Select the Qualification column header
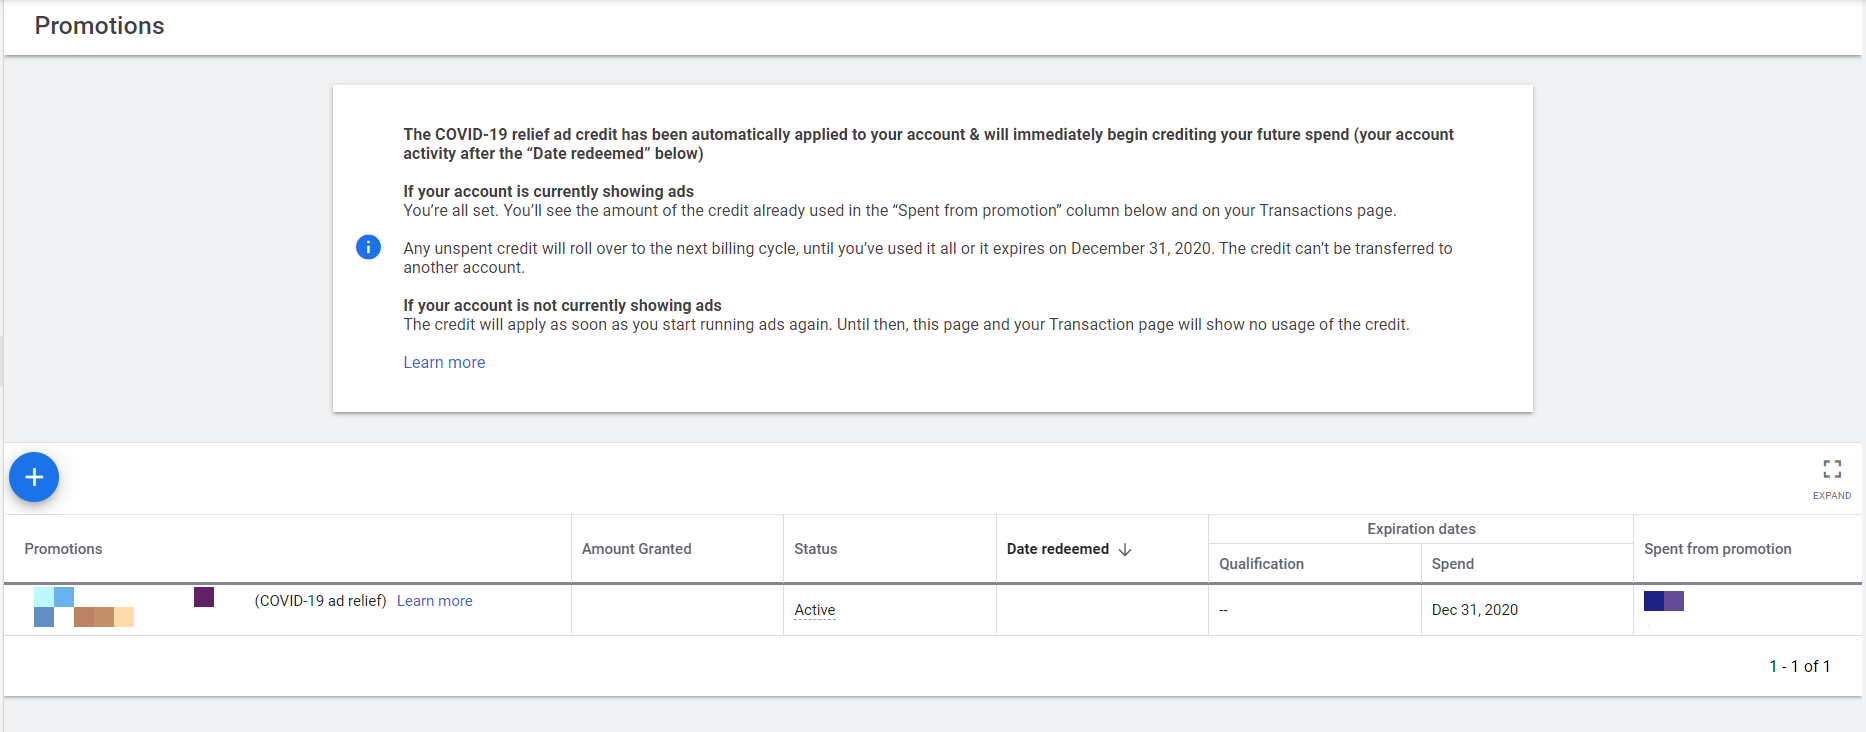Image resolution: width=1866 pixels, height=732 pixels. pos(1261,564)
